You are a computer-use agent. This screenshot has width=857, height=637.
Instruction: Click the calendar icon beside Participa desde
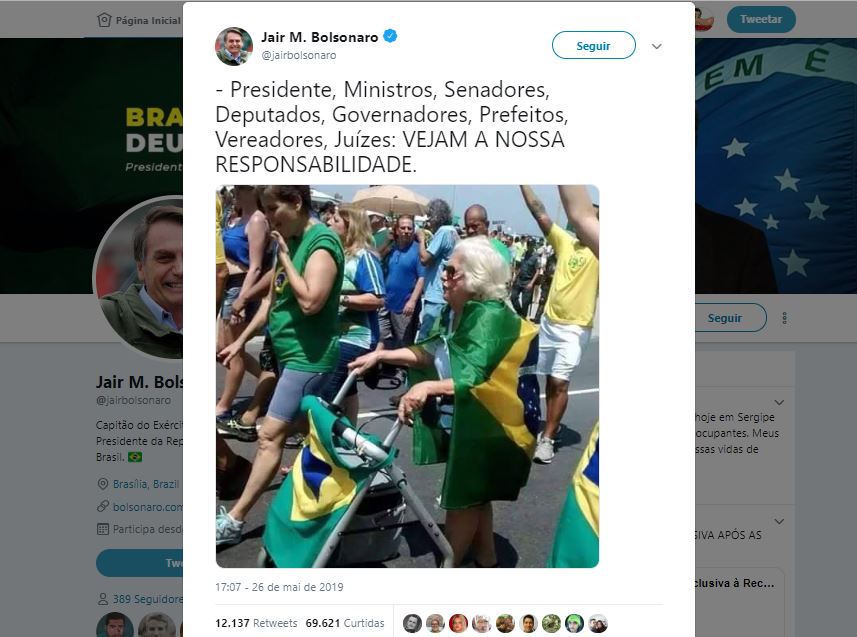103,529
